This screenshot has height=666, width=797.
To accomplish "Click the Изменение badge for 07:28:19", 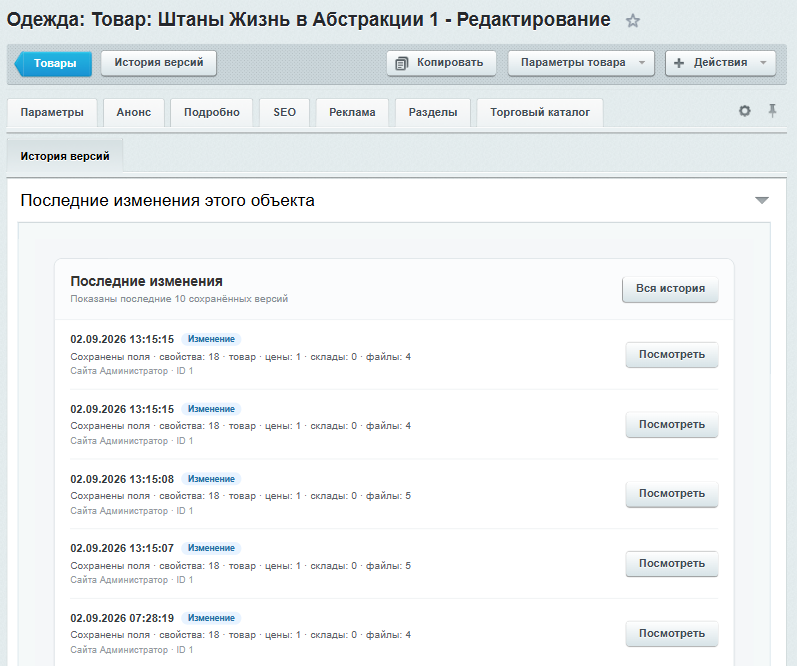I will click(211, 618).
